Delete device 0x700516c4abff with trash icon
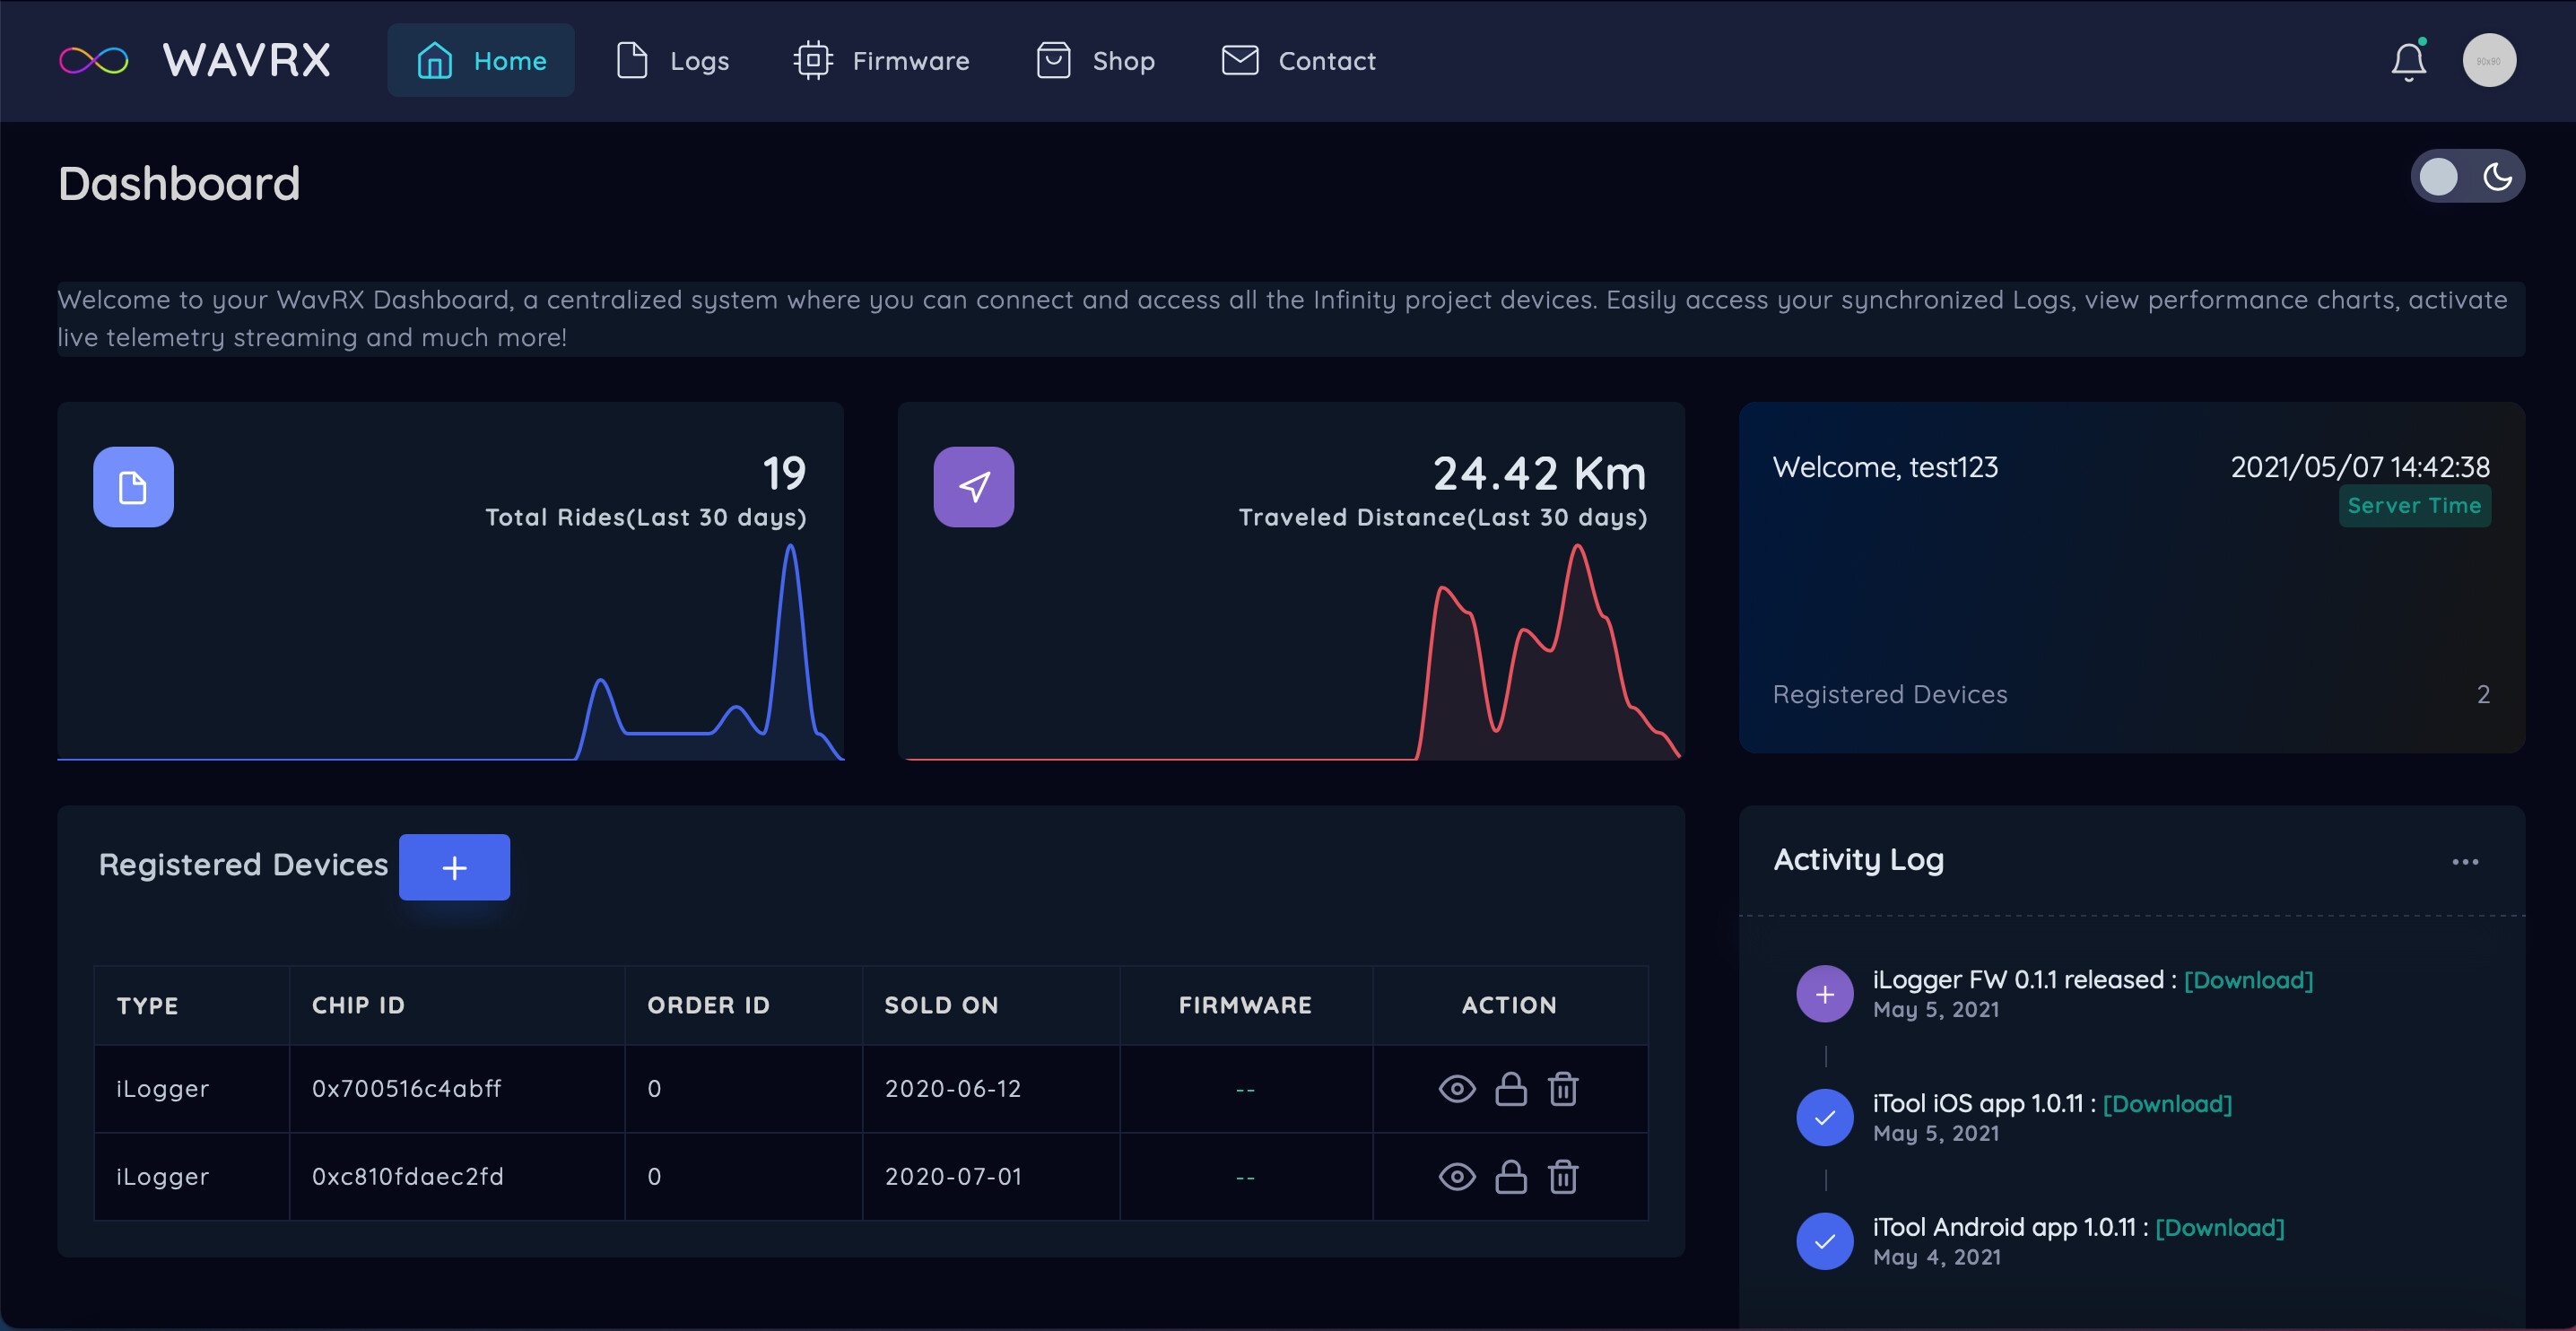The width and height of the screenshot is (2576, 1331). pos(1563,1089)
